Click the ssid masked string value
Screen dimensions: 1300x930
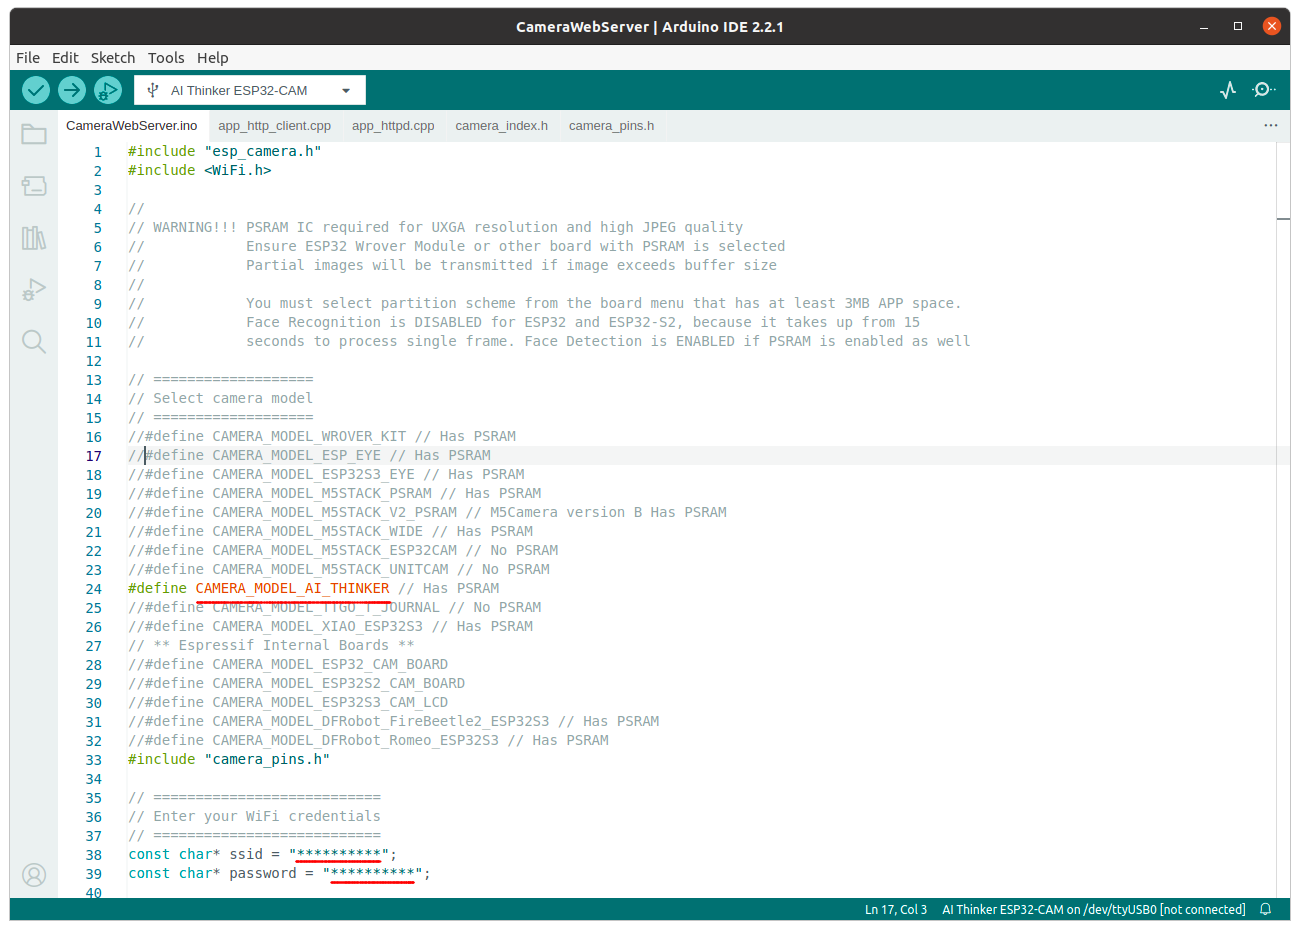(x=339, y=854)
